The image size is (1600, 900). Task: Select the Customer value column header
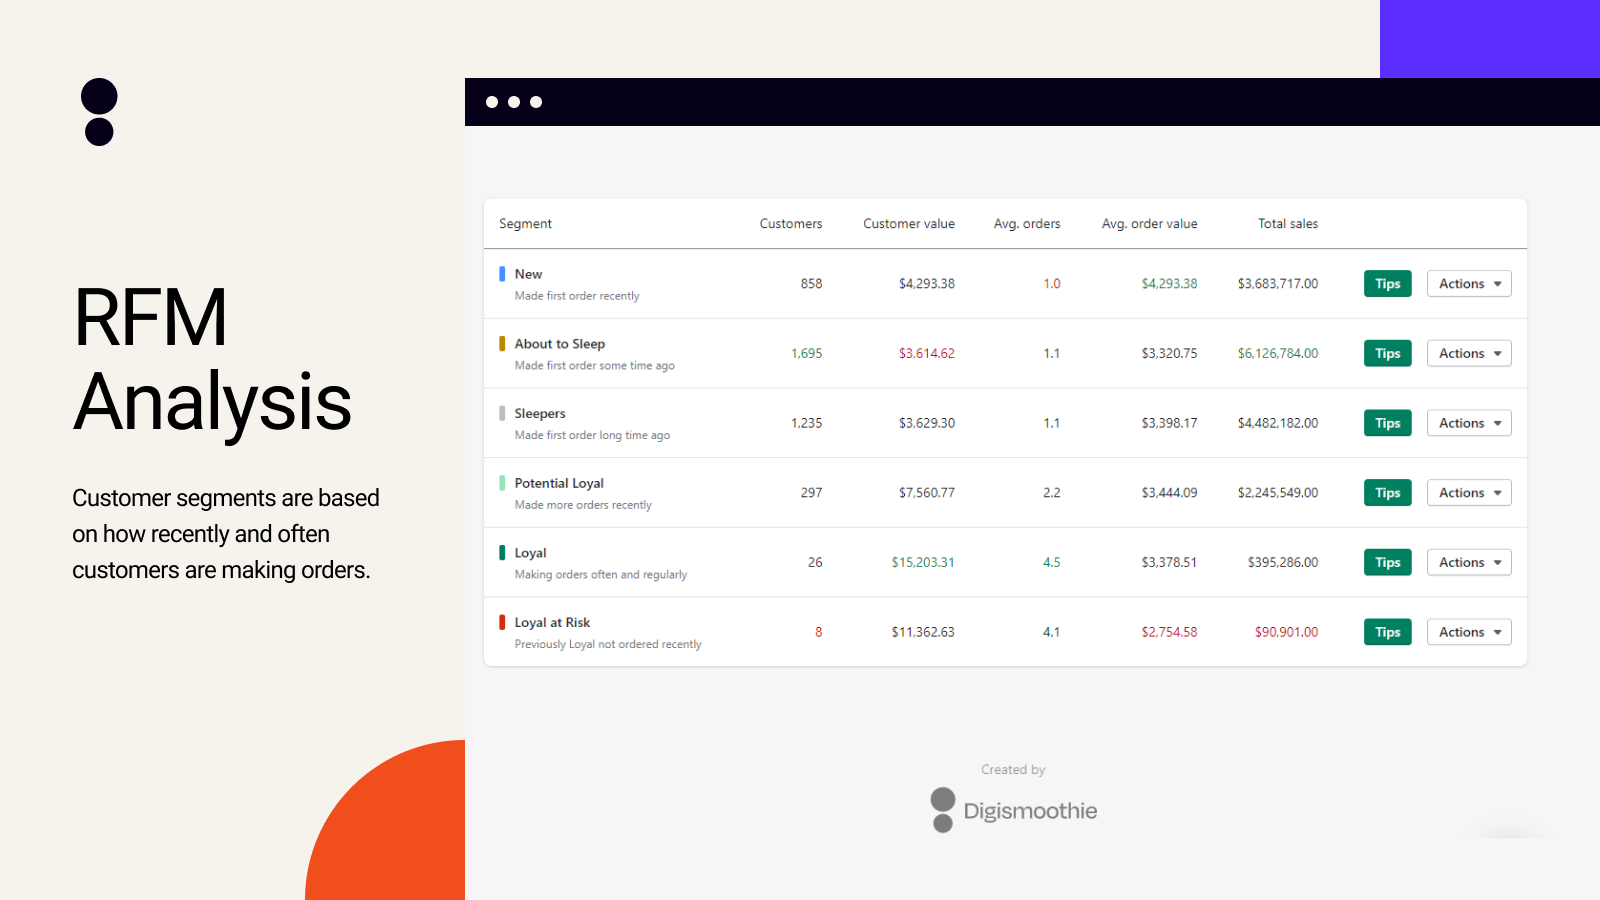pos(909,224)
